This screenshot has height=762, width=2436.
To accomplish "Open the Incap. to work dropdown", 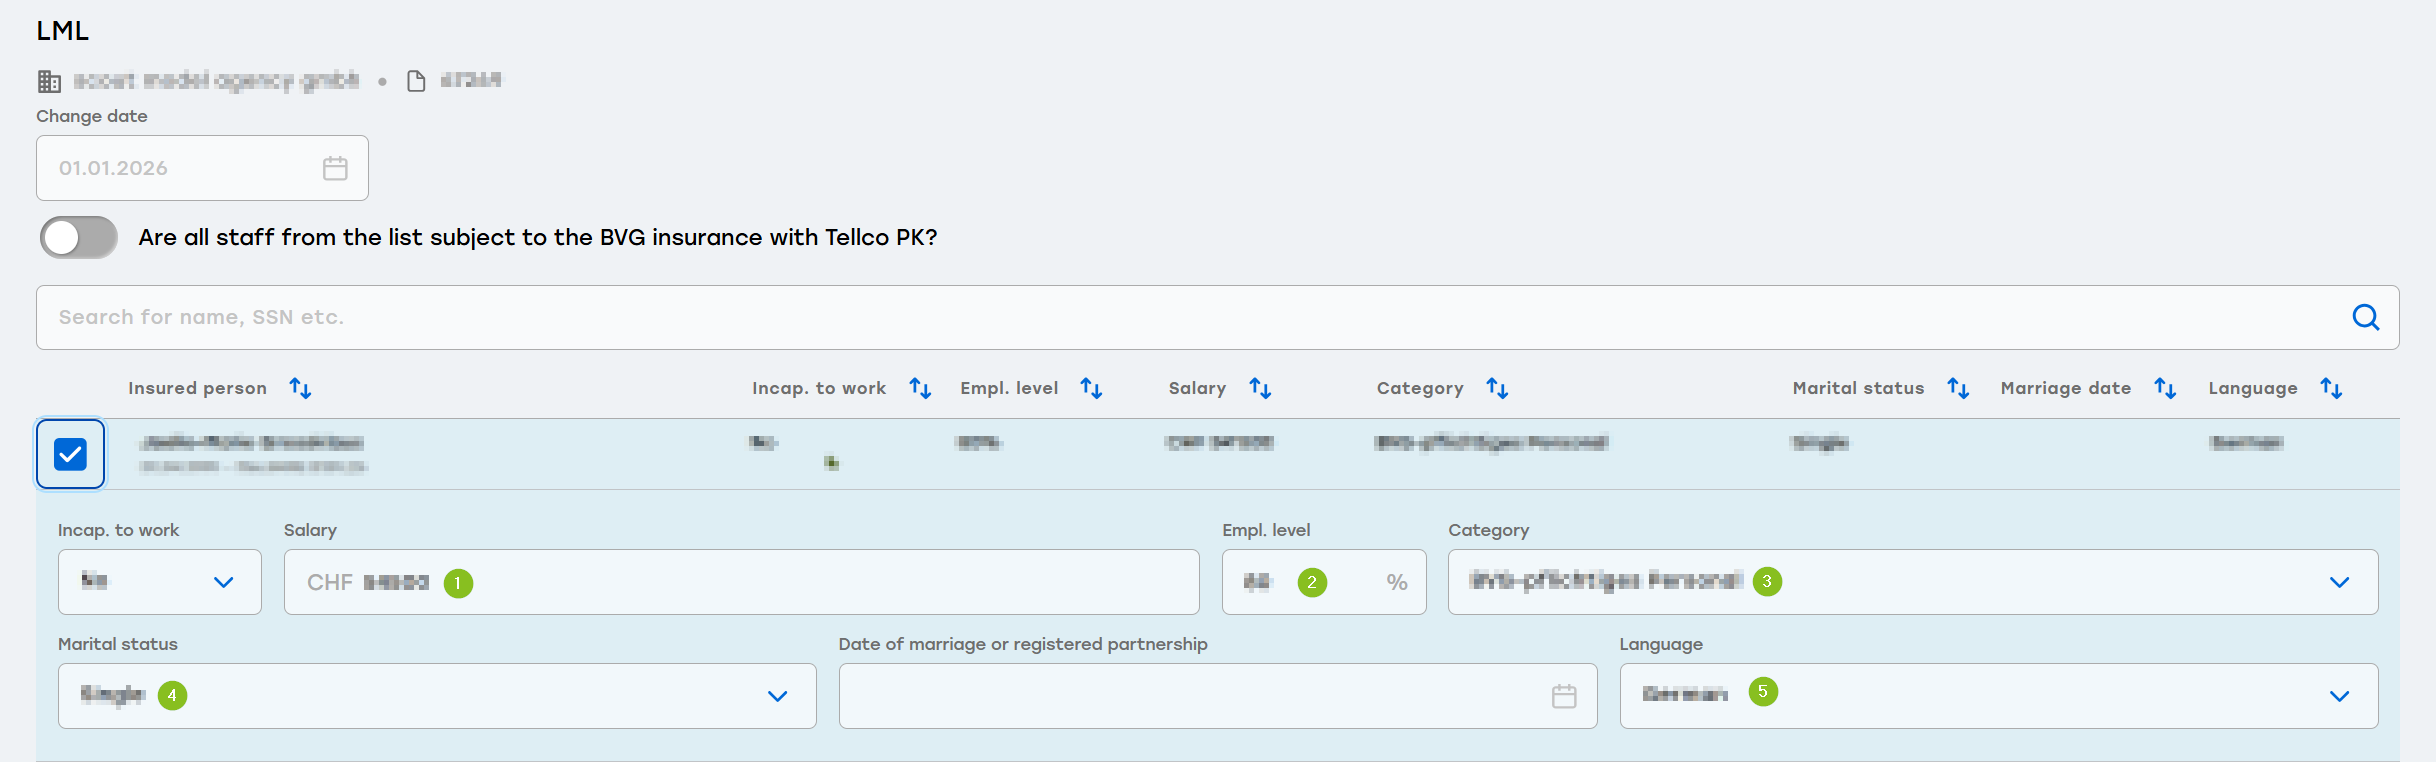I will point(160,582).
